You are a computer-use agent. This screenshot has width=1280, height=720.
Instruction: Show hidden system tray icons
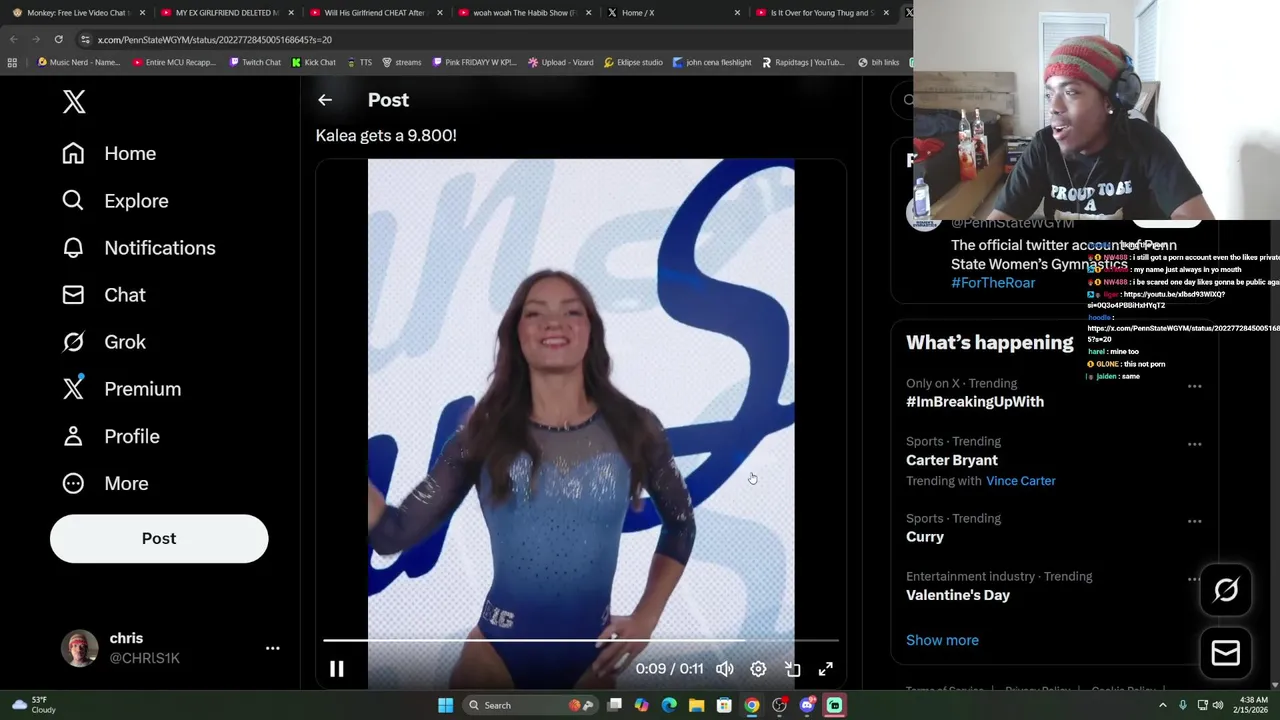[x=1162, y=705]
